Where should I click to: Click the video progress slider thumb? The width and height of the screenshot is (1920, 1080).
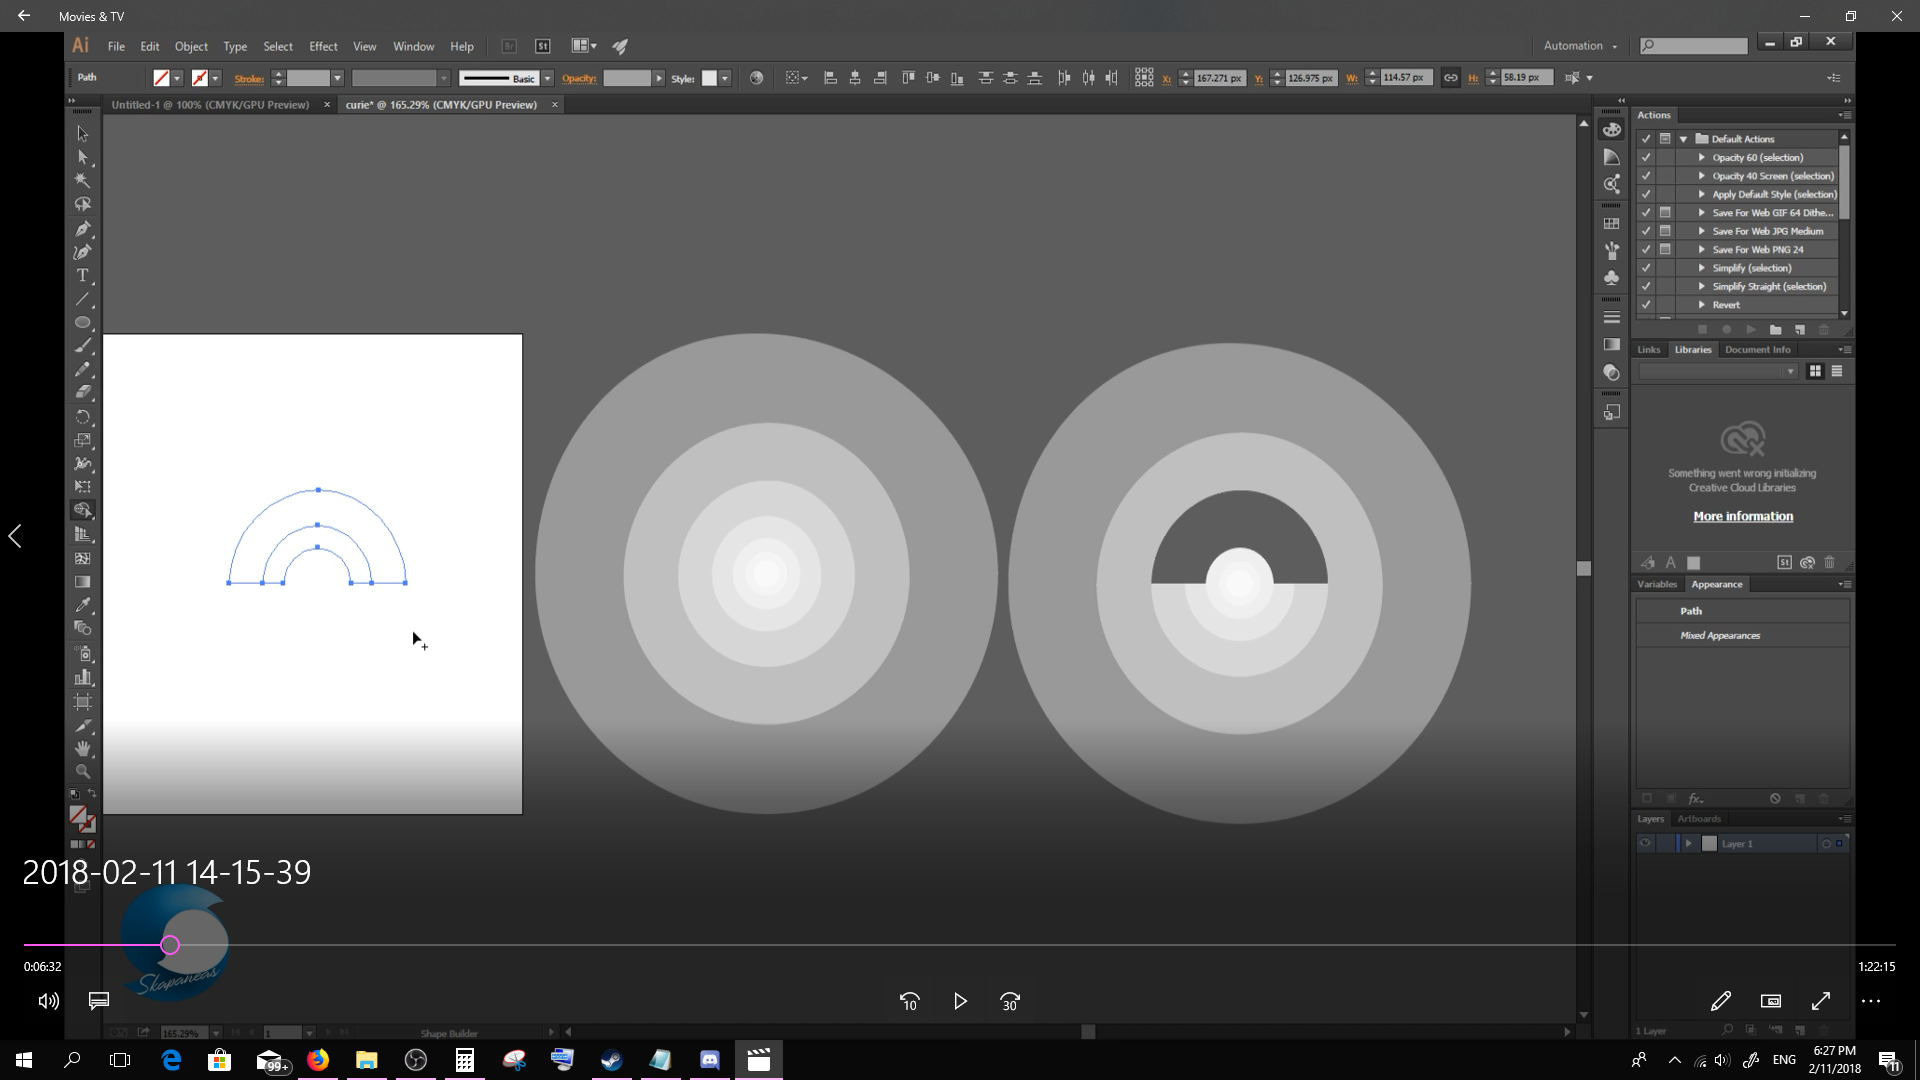point(170,945)
